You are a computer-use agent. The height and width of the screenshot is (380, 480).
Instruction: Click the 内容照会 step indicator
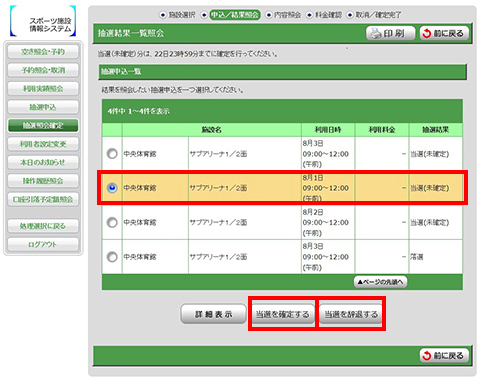[283, 15]
